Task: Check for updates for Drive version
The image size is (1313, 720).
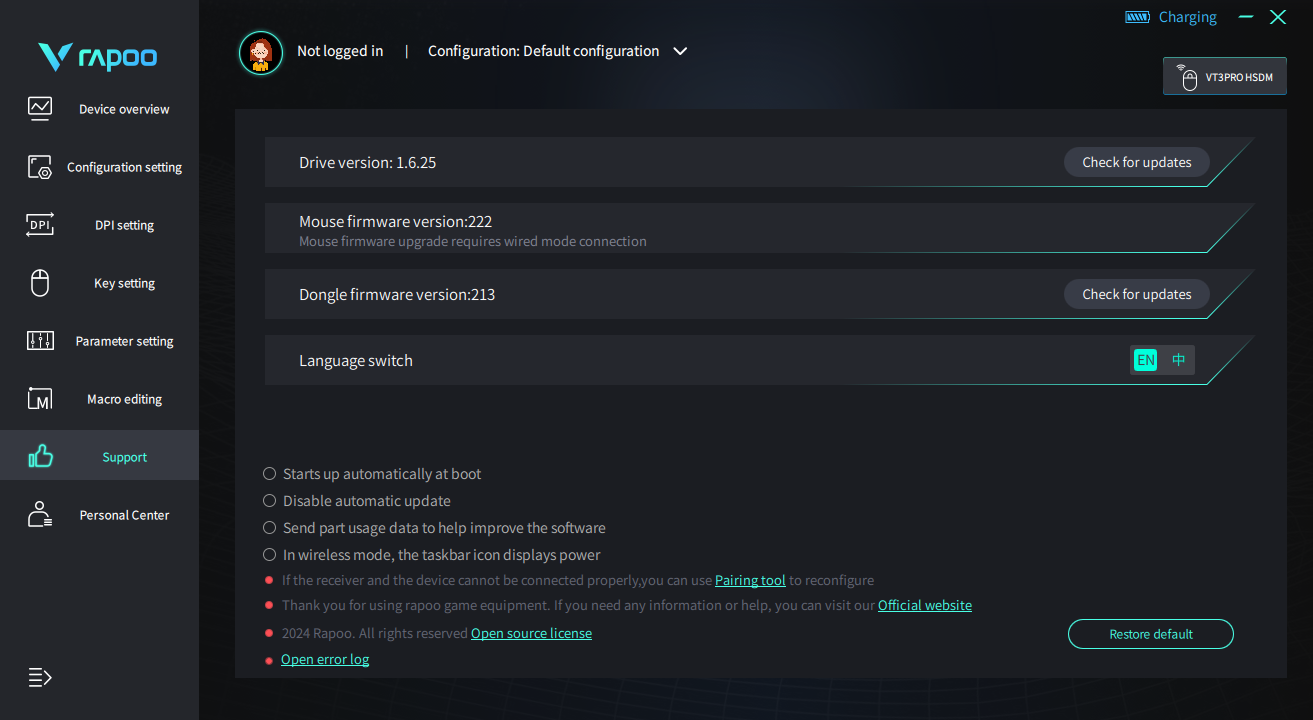Action: (x=1136, y=162)
